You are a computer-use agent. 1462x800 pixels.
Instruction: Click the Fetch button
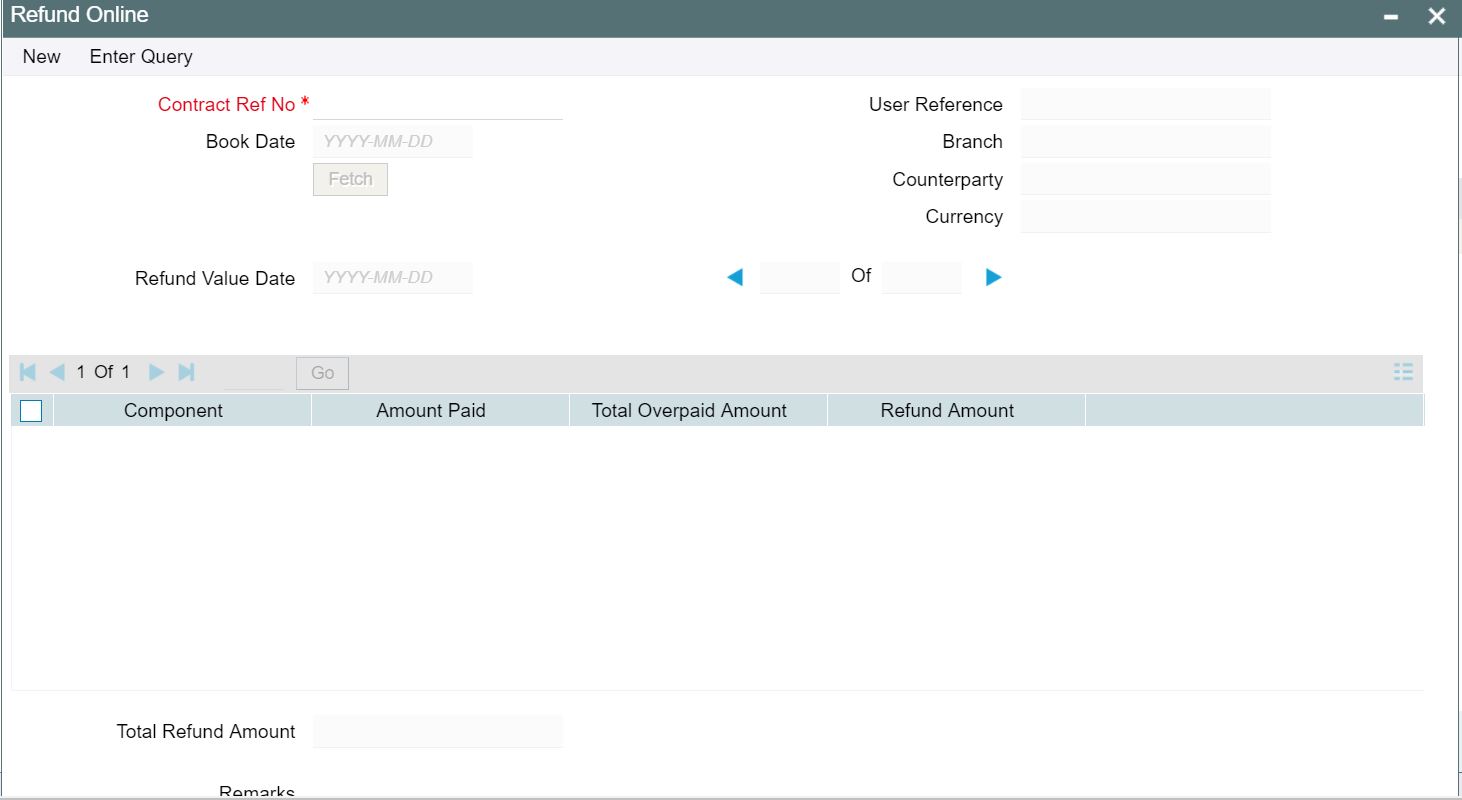350,180
